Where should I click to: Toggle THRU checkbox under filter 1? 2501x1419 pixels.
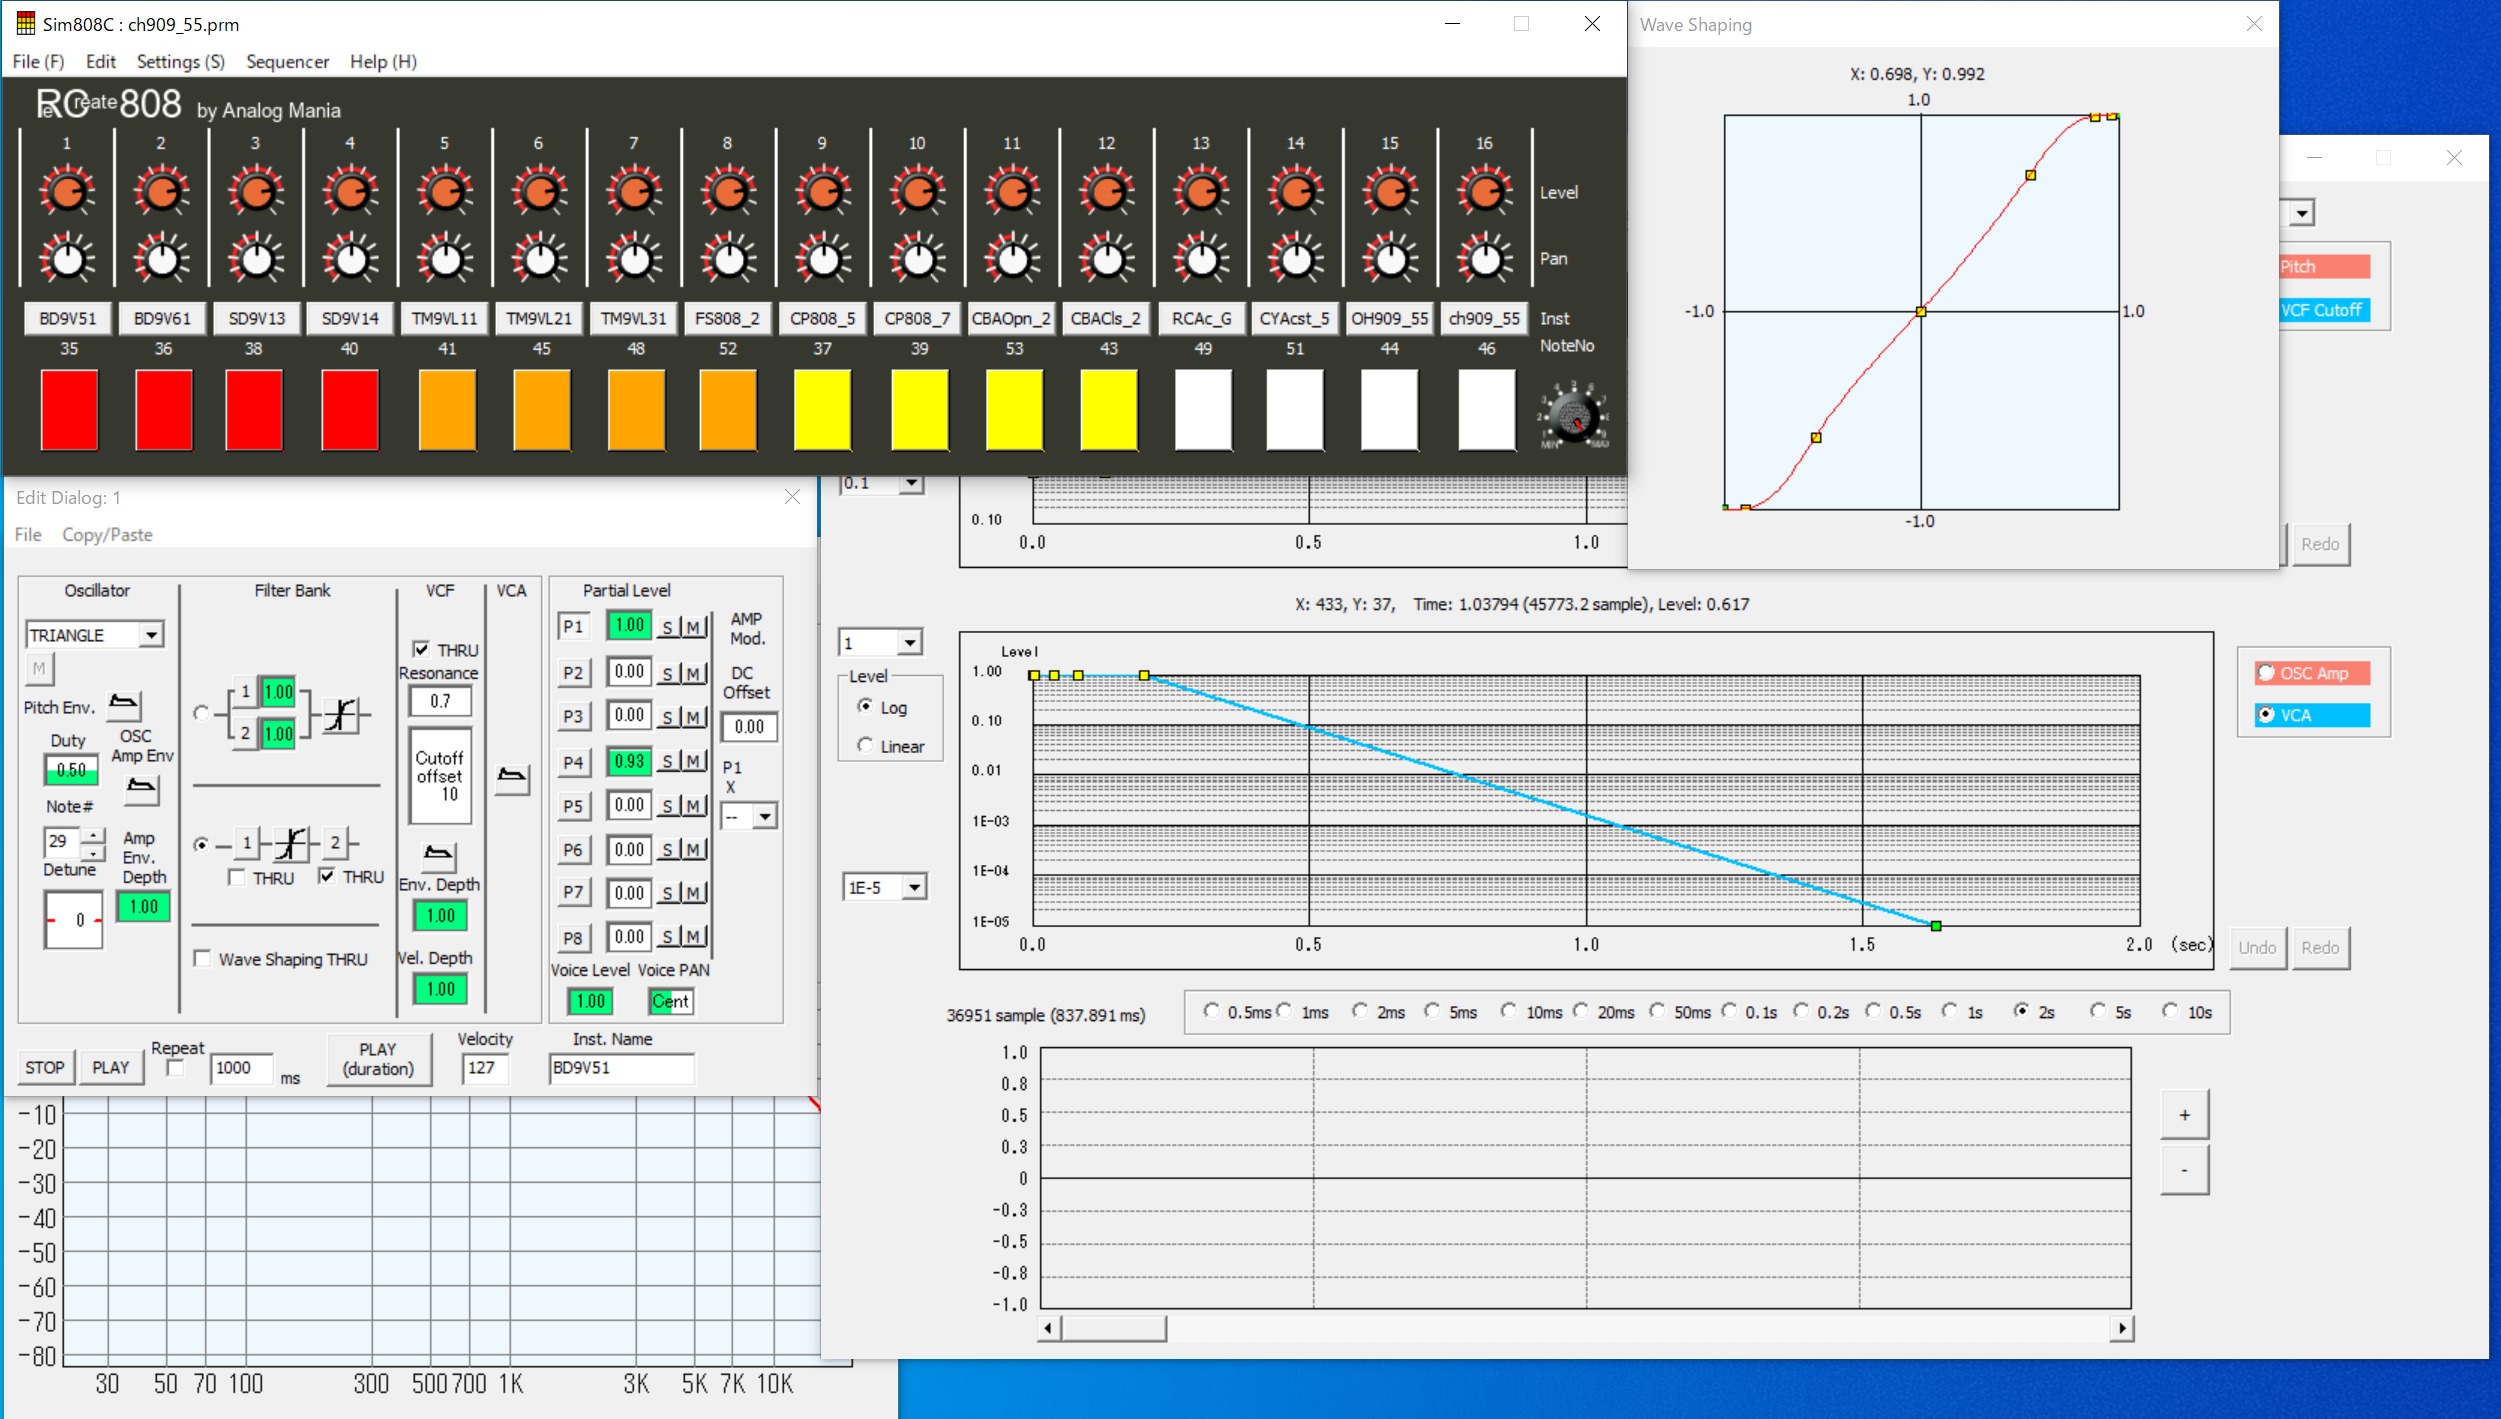[x=237, y=877]
